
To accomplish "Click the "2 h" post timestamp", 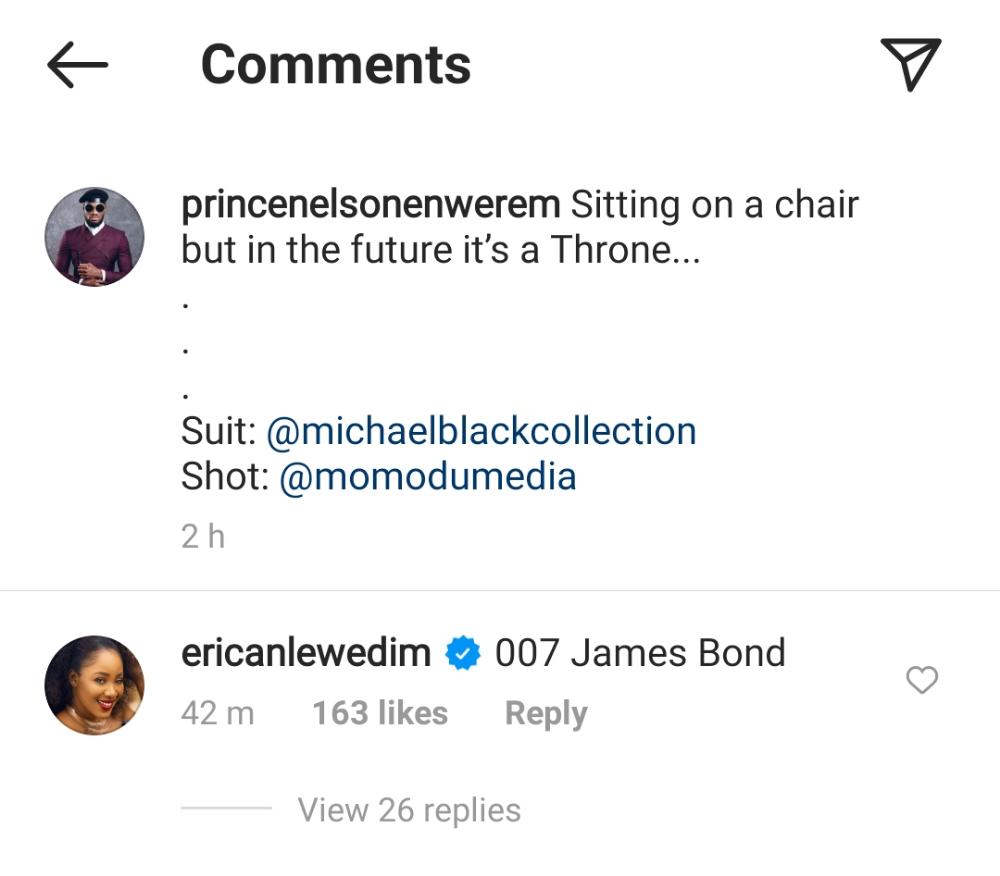I will (x=203, y=537).
